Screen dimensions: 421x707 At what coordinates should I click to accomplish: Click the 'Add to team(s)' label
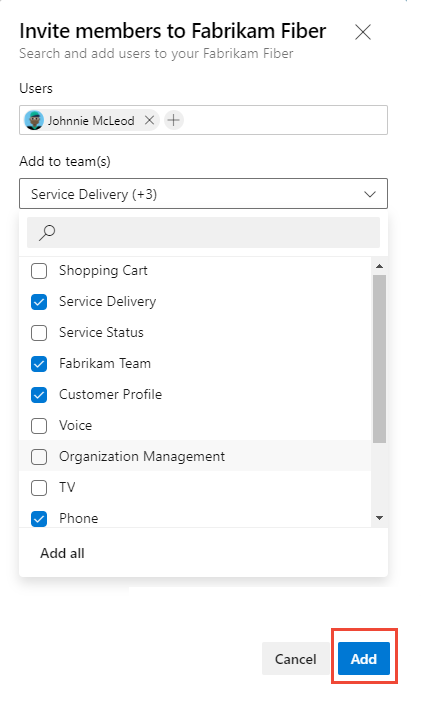65,161
